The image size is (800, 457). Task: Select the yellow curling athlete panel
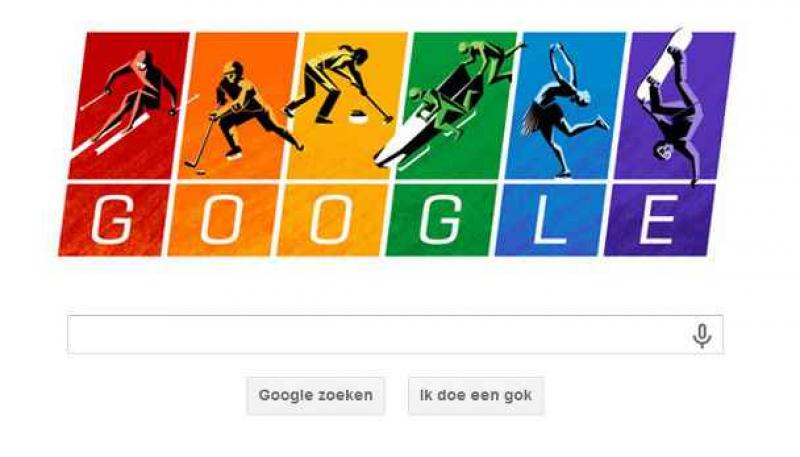347,106
